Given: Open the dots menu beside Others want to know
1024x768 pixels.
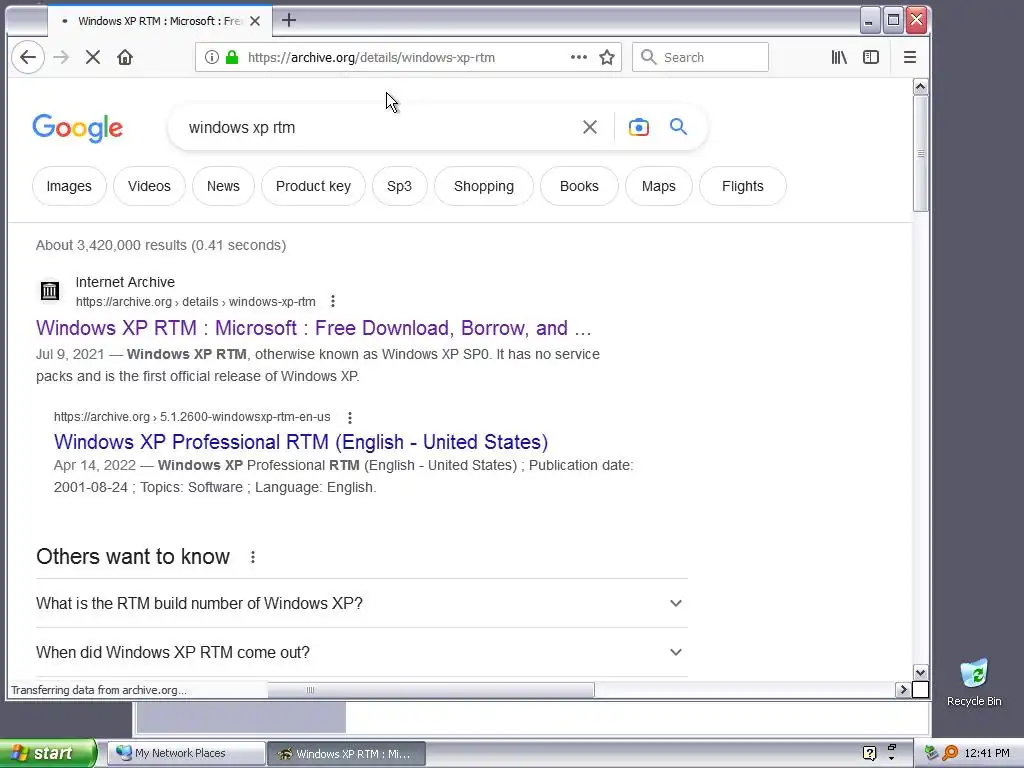Looking at the screenshot, I should 253,557.
